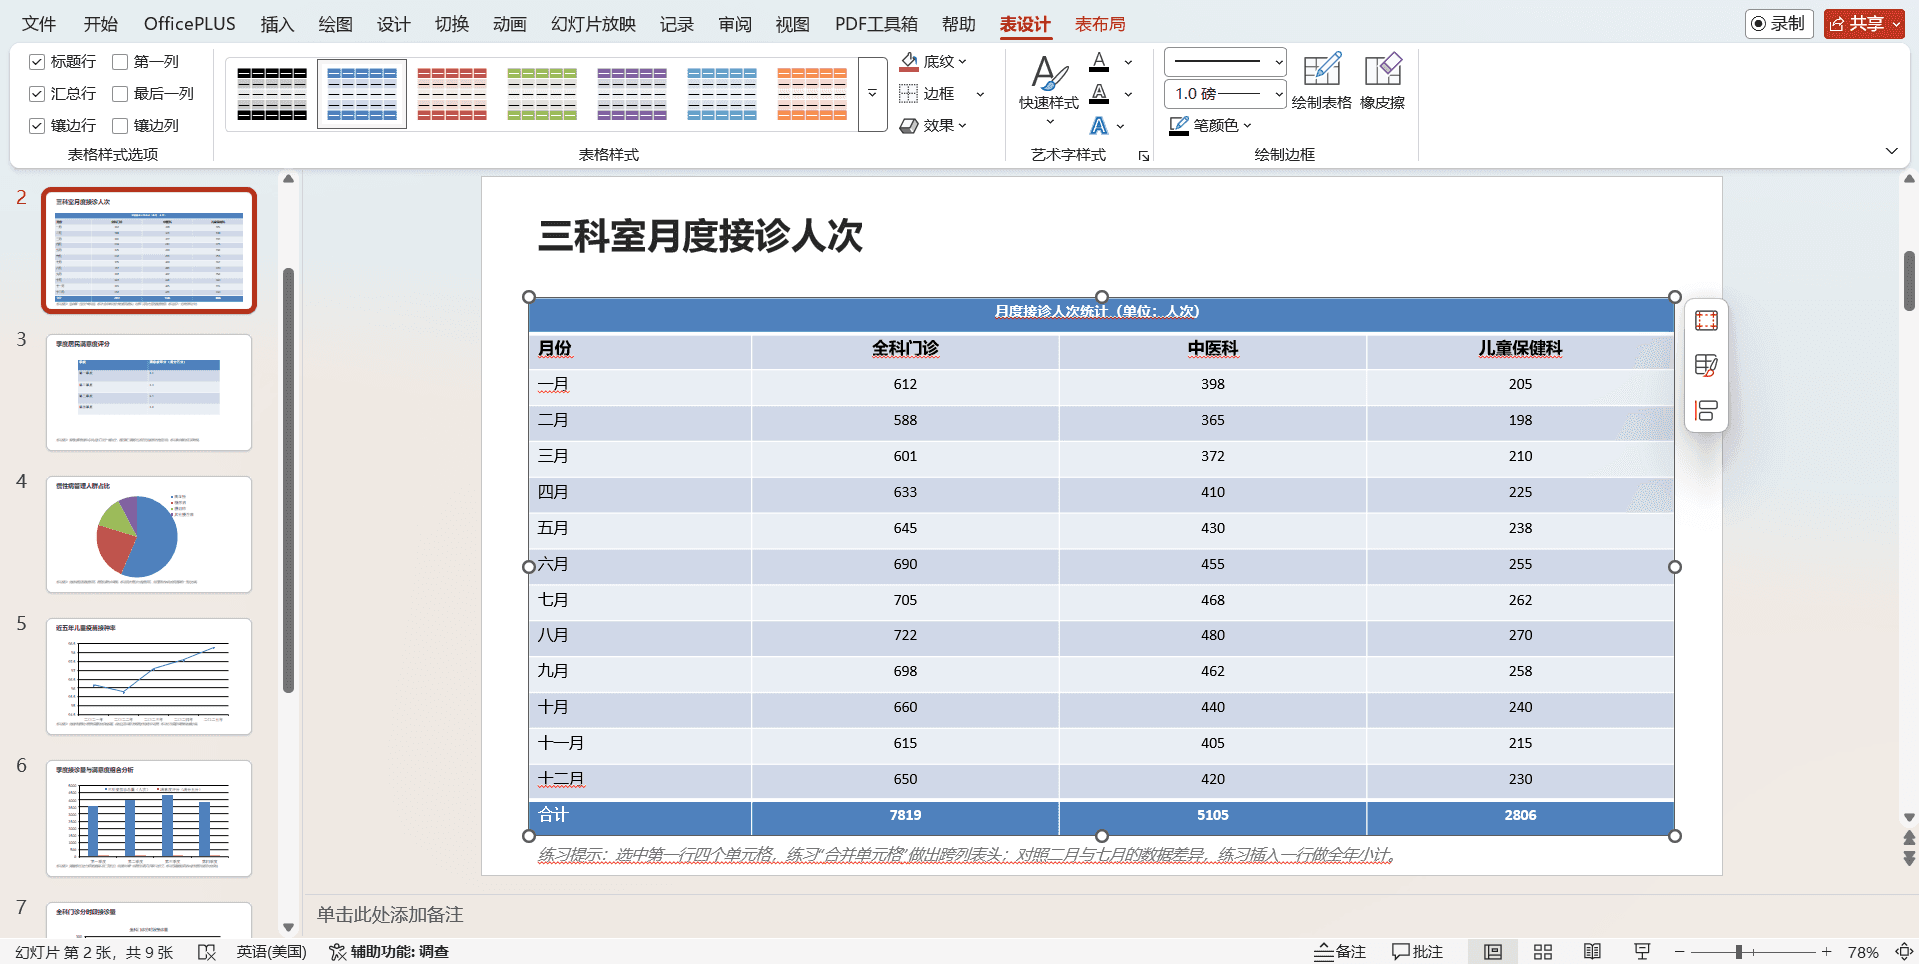The height and width of the screenshot is (964, 1919).
Task: Click the 录制 record button
Action: [1779, 24]
